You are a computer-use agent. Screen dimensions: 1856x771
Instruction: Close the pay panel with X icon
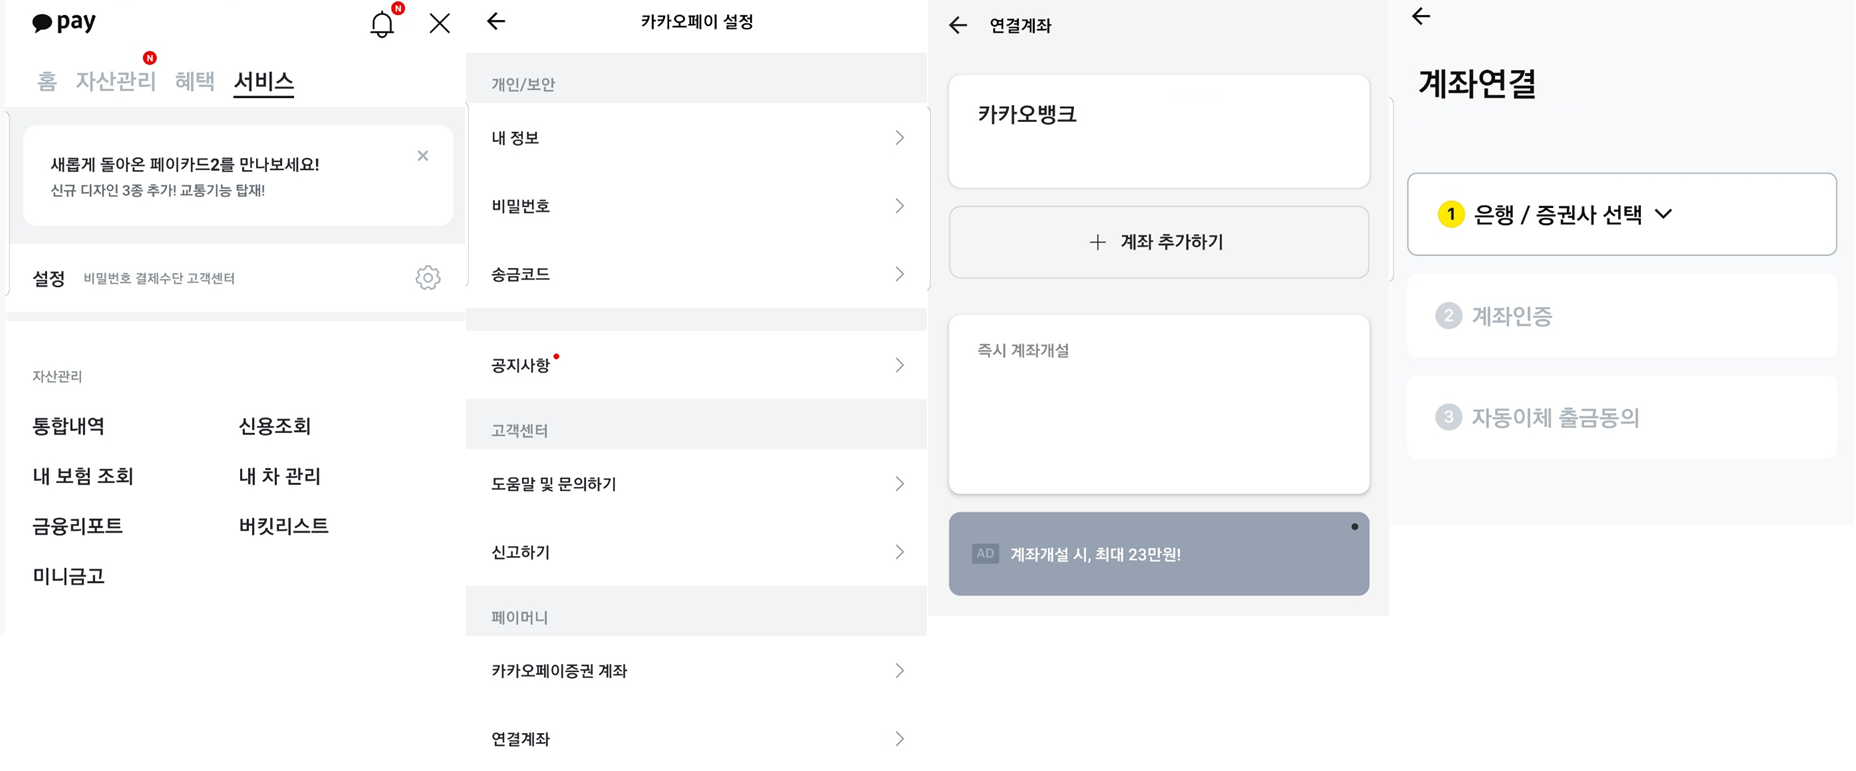click(x=439, y=23)
